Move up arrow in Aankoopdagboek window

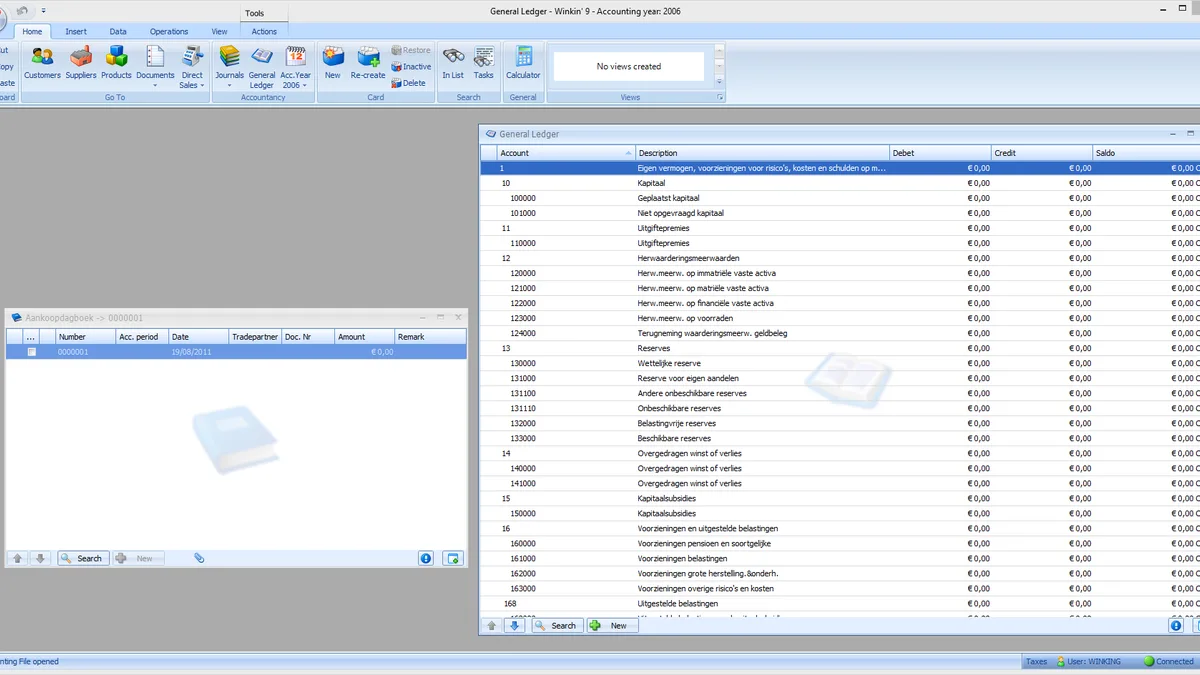tap(18, 558)
